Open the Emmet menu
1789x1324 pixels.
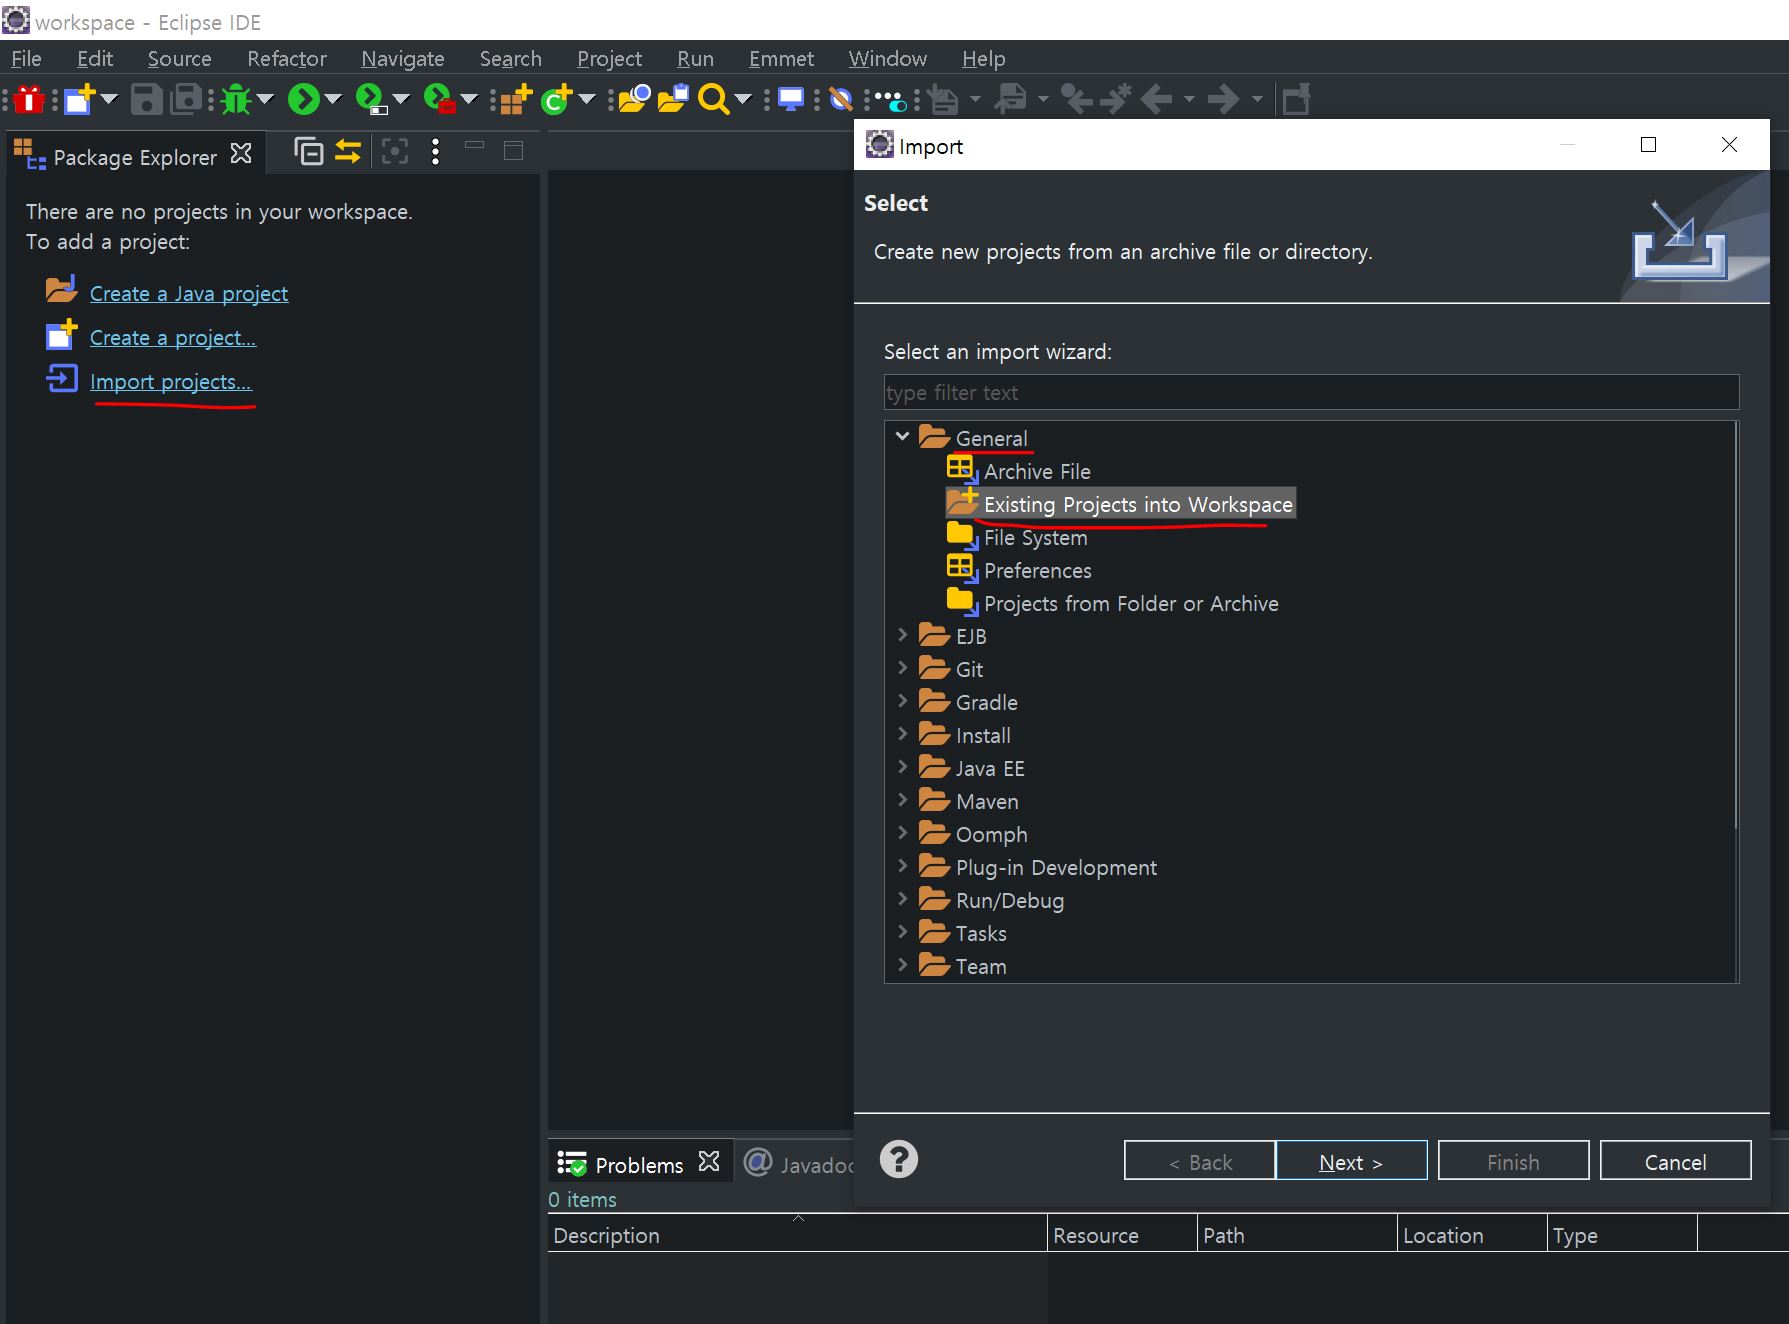pyautogui.click(x=781, y=58)
